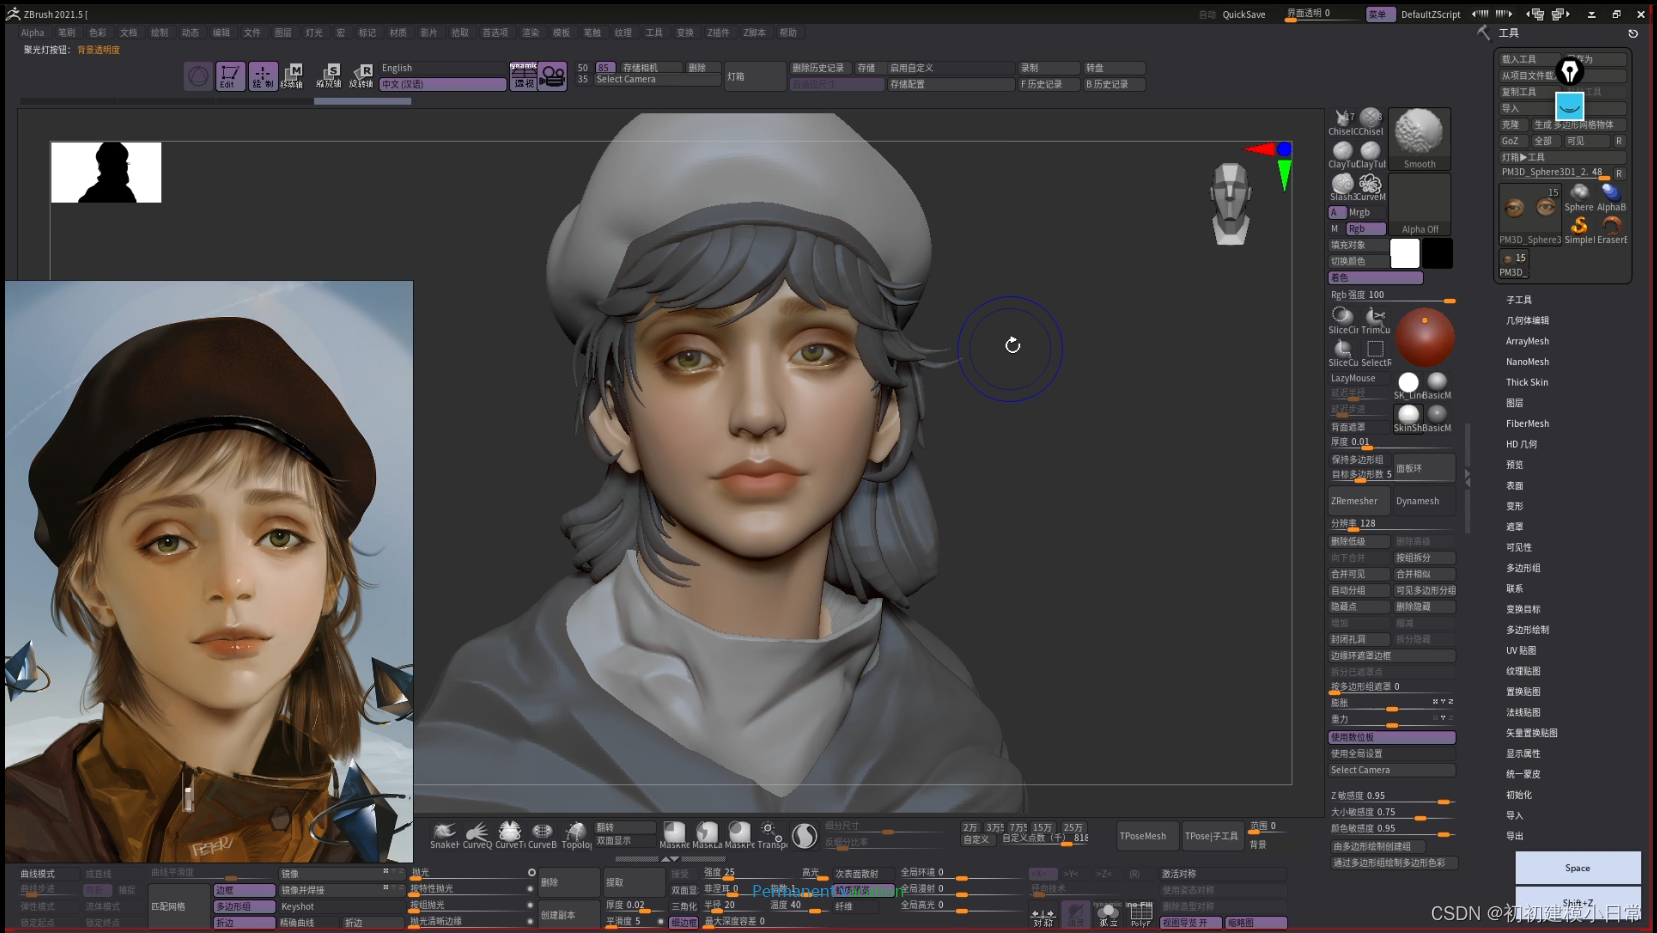Select the CurveQuadFill brush at the bottom

[477, 834]
